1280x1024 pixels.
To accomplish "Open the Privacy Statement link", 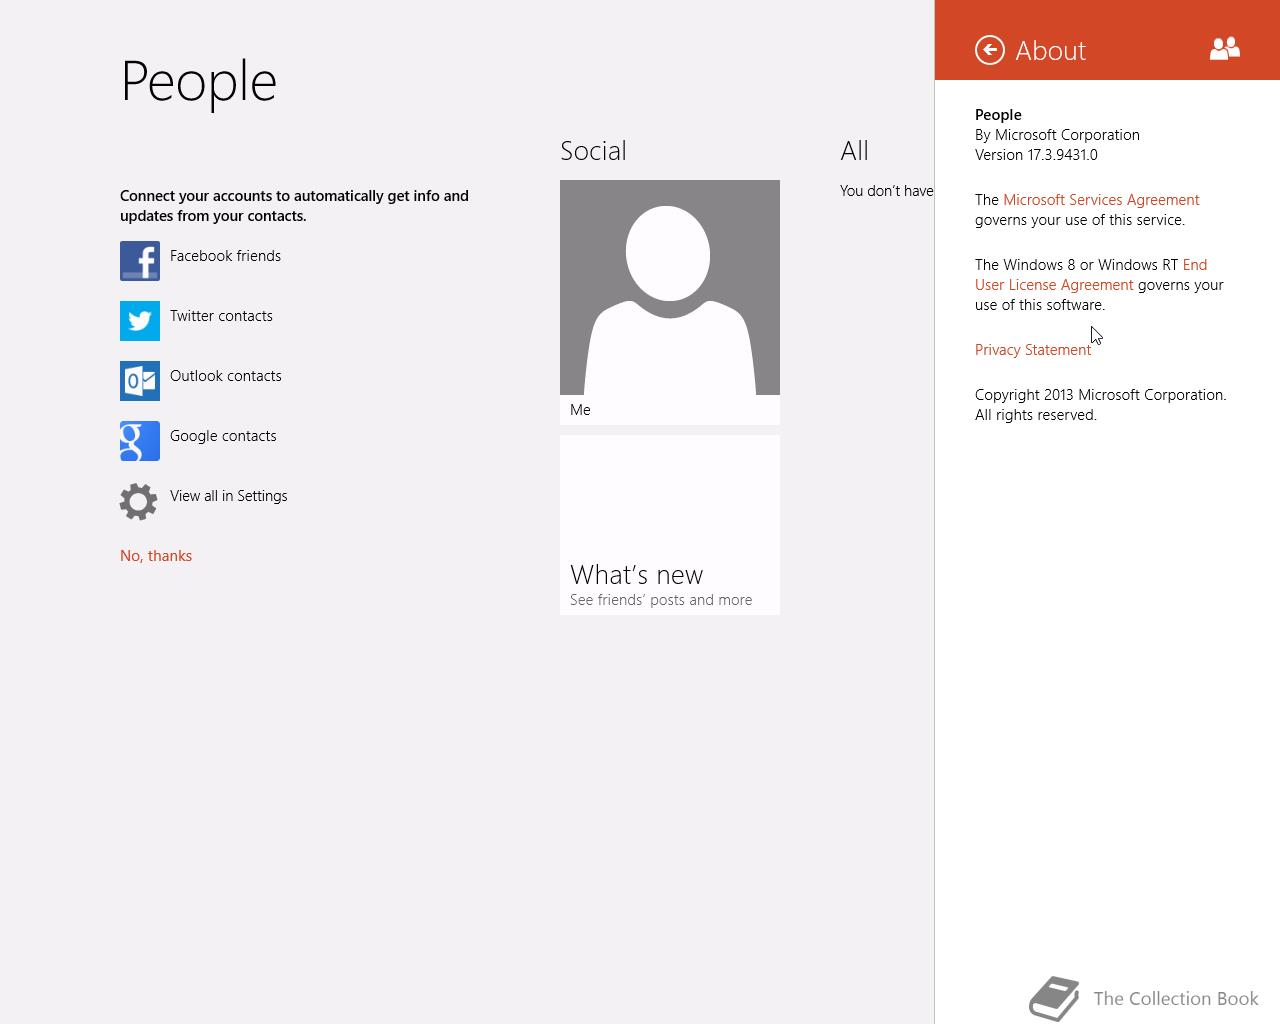I will [x=1033, y=350].
